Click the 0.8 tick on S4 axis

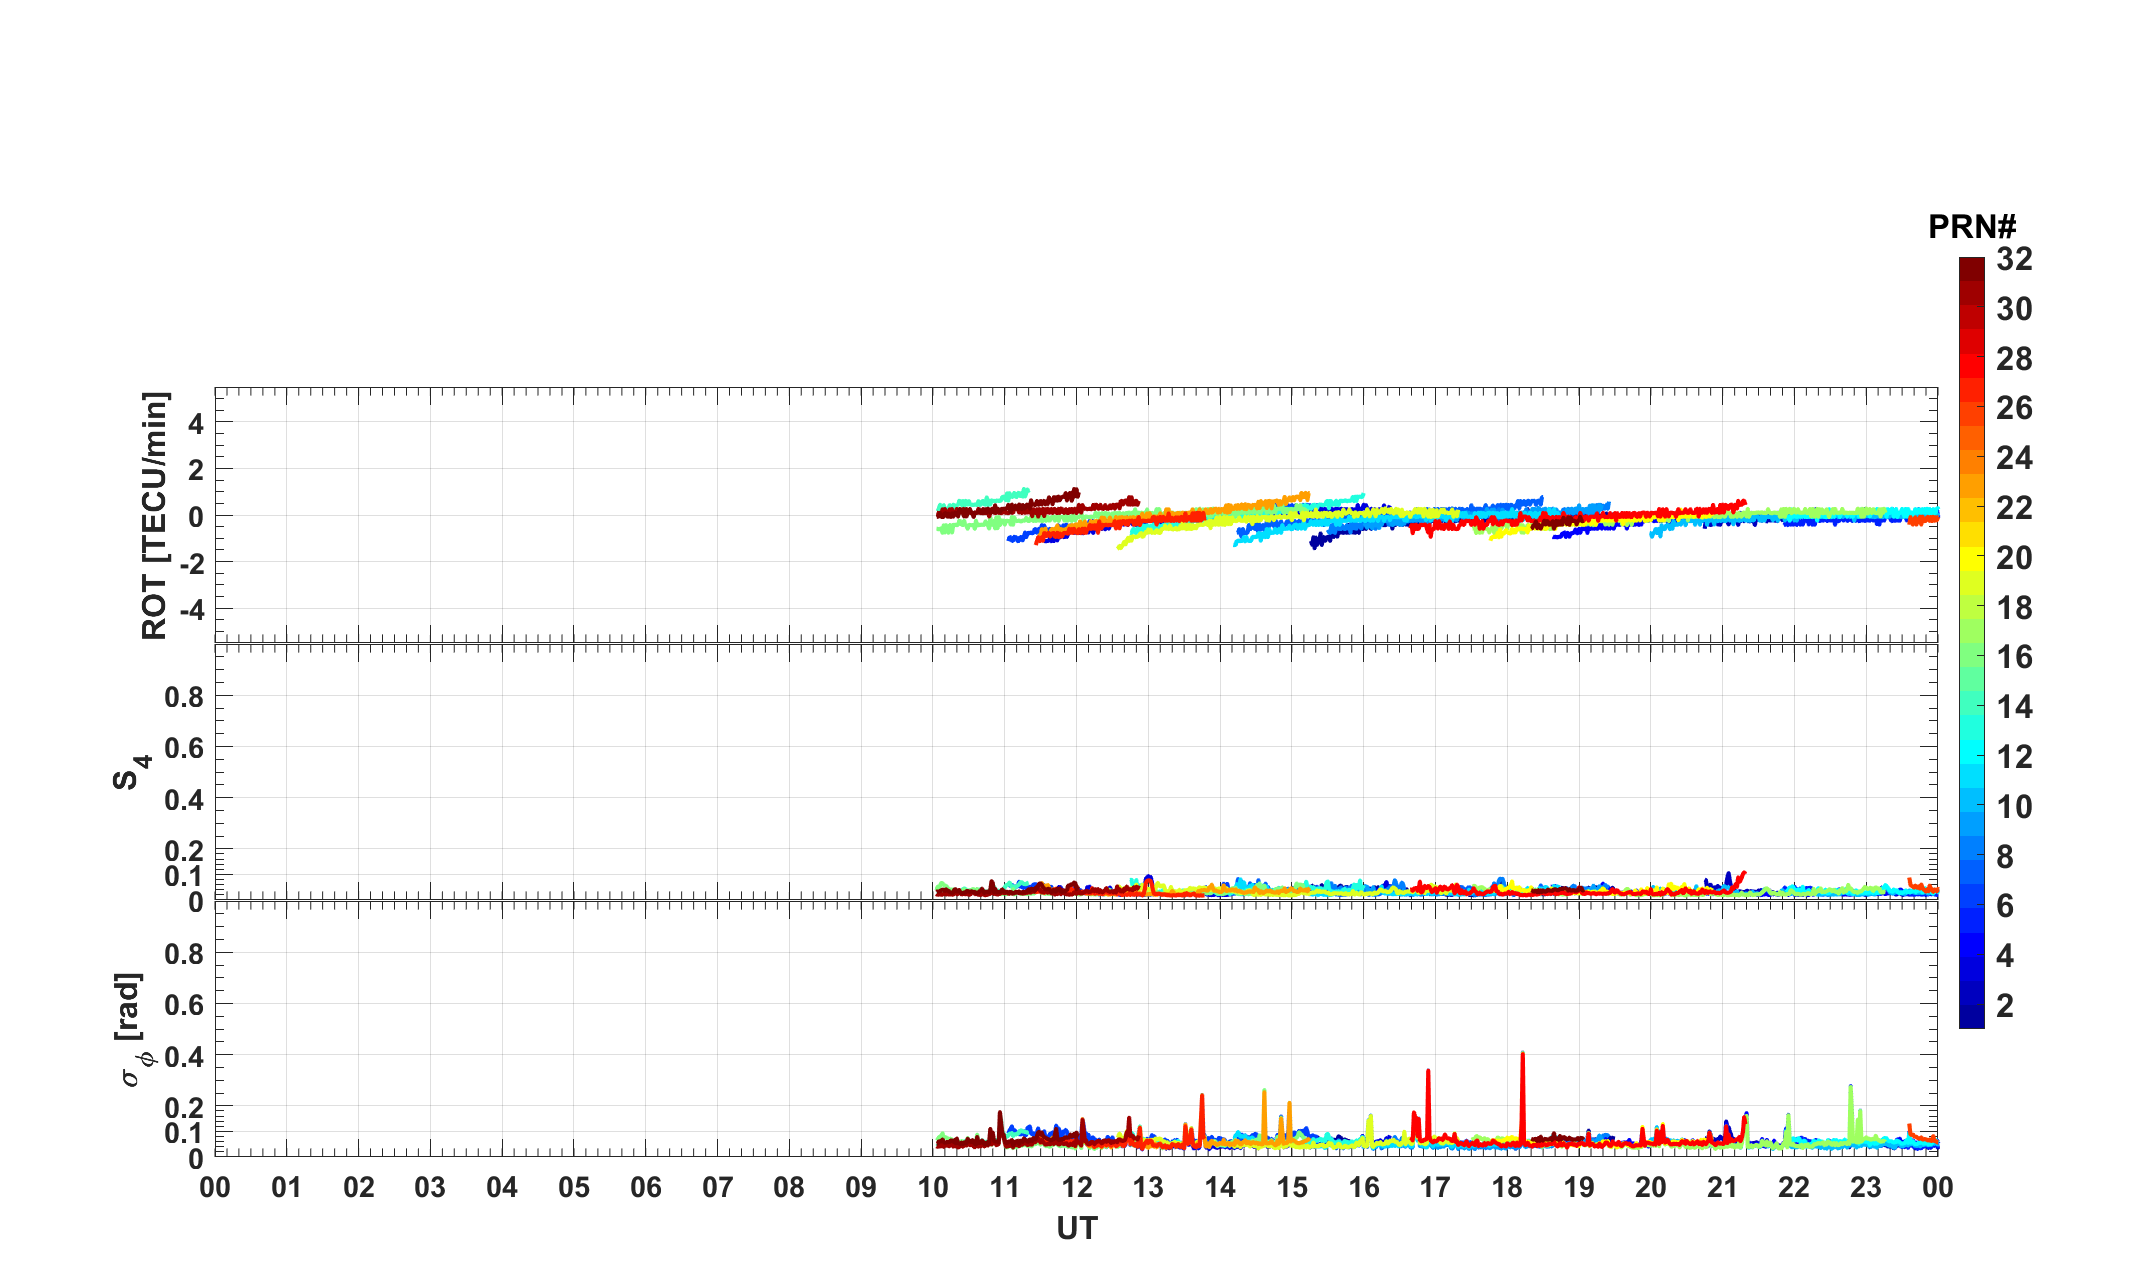point(184,697)
